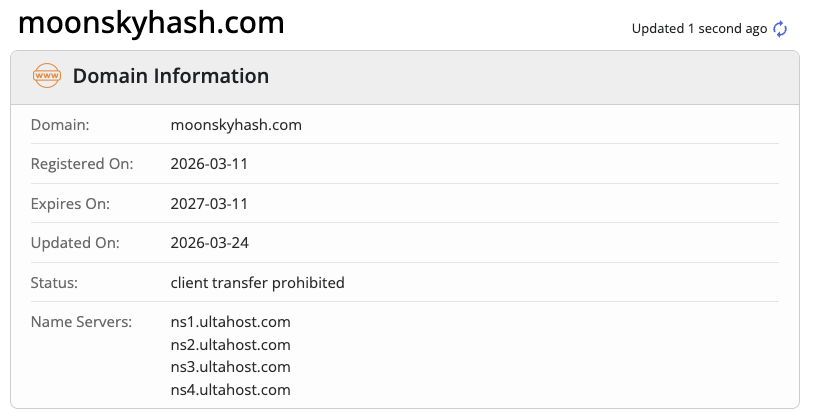Click the Domain: field label
This screenshot has width=816, height=420.
click(60, 125)
